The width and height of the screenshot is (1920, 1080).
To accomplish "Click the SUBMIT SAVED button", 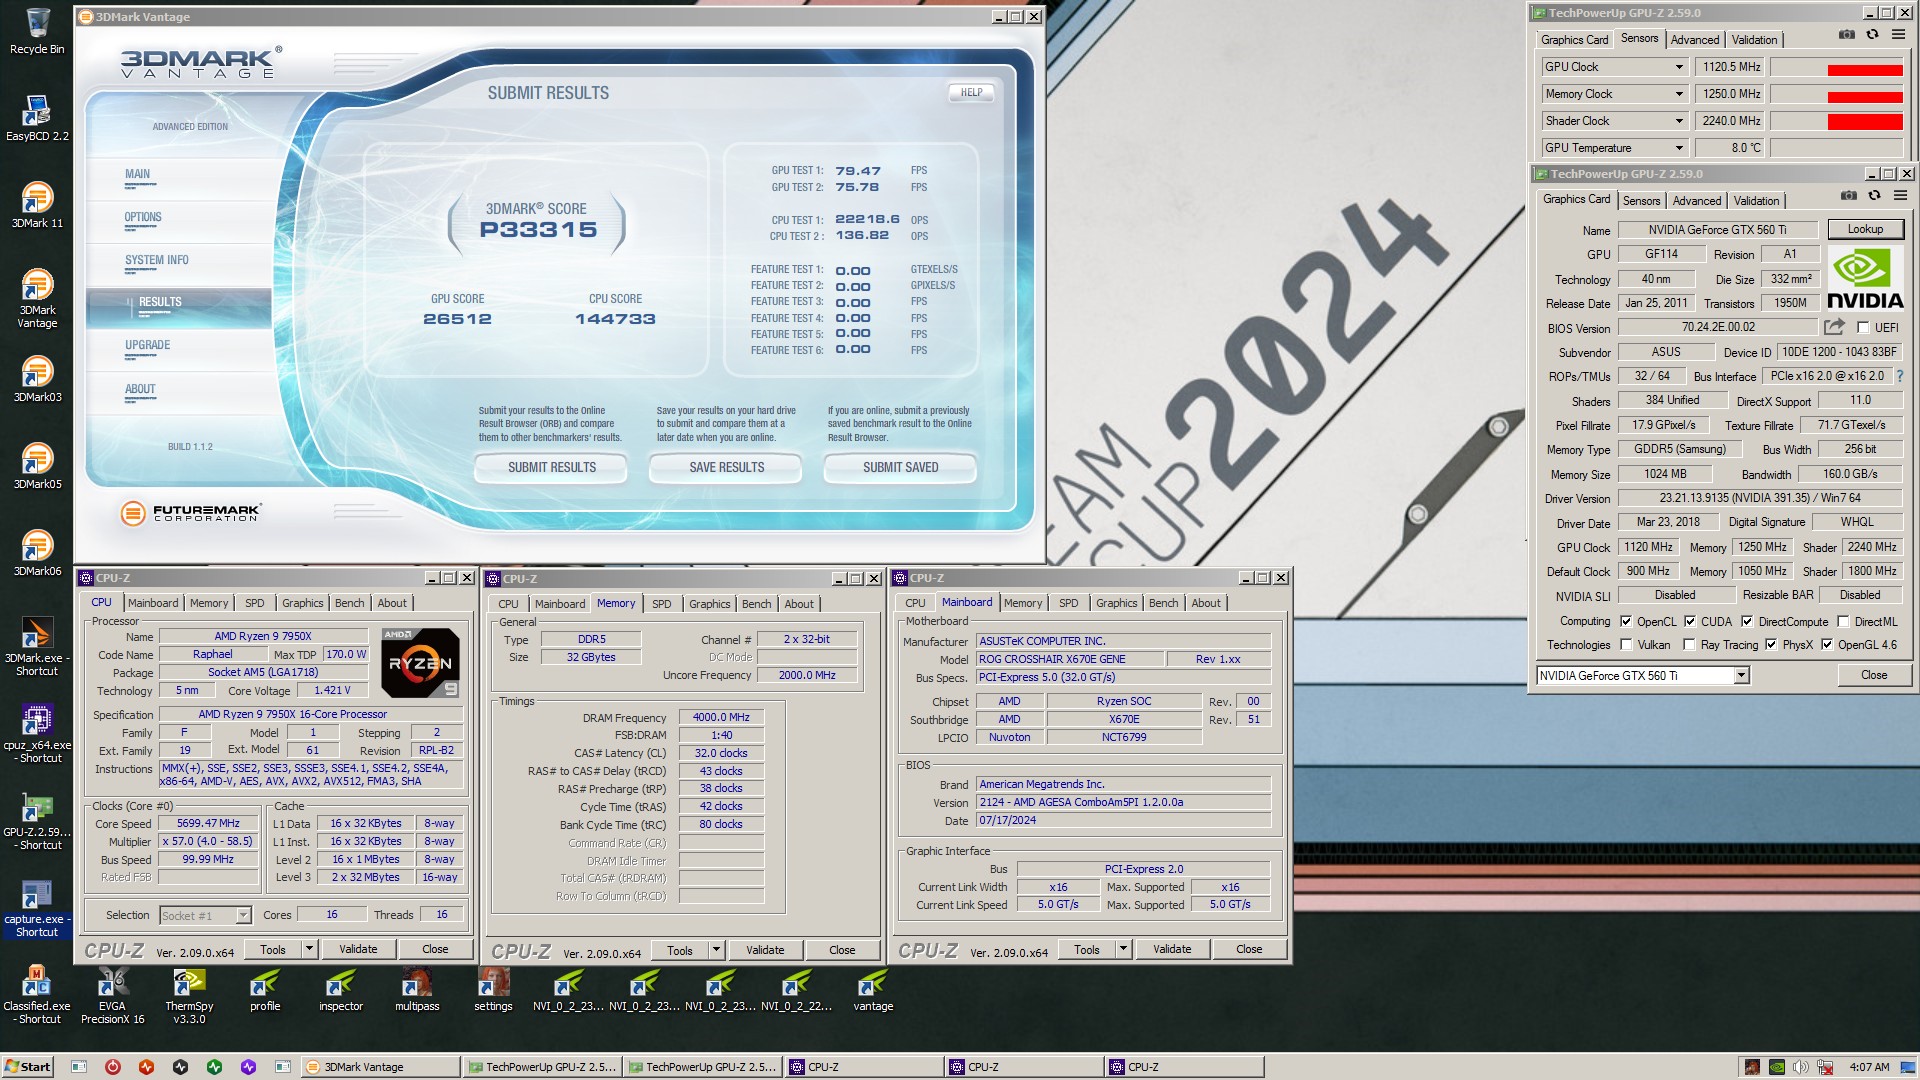I will 900,467.
